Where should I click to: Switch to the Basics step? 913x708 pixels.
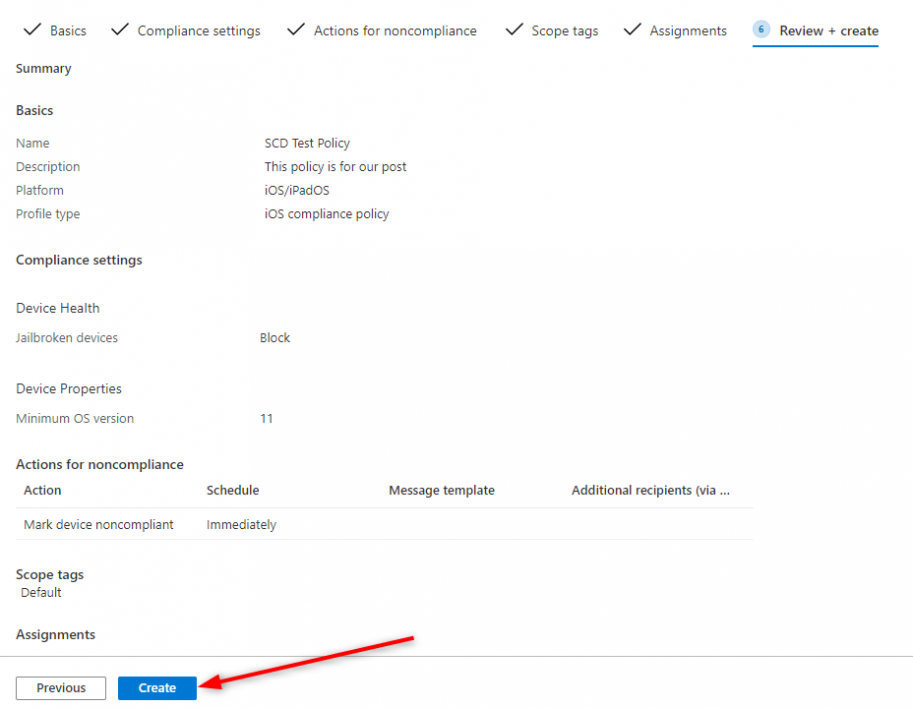[x=66, y=31]
